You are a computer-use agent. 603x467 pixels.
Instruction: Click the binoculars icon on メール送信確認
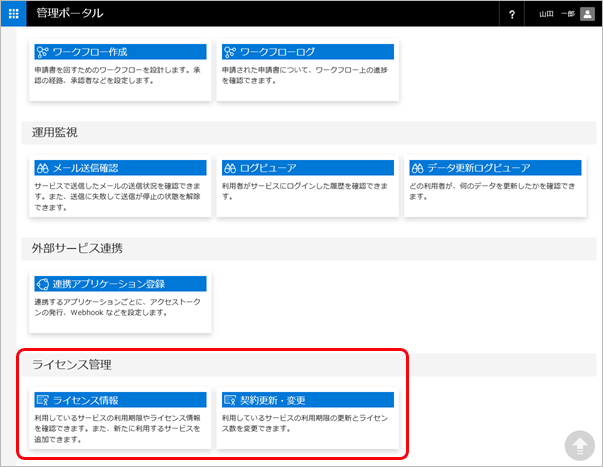point(42,168)
